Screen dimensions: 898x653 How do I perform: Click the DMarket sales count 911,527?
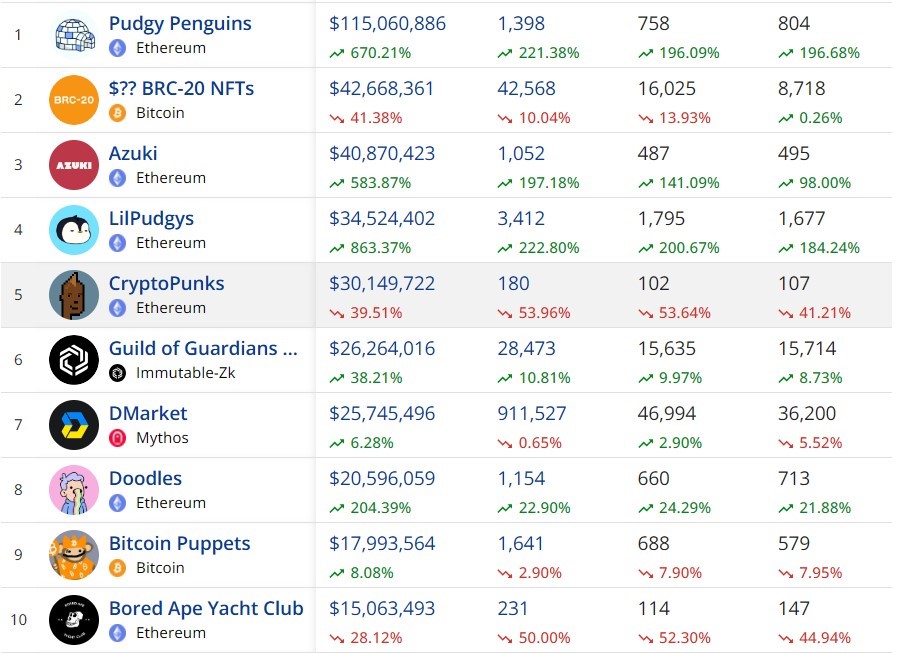point(531,414)
